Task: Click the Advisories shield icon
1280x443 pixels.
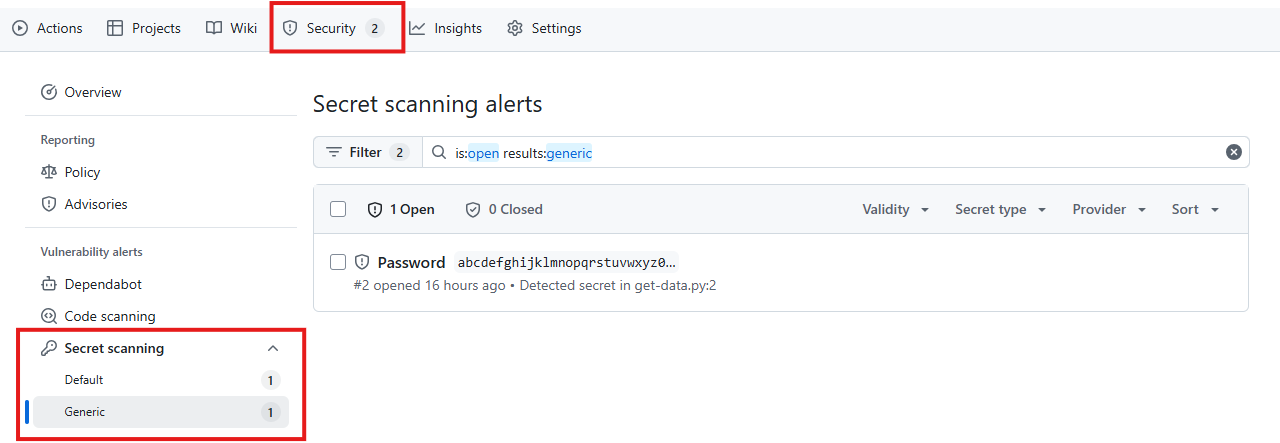Action: pos(48,204)
